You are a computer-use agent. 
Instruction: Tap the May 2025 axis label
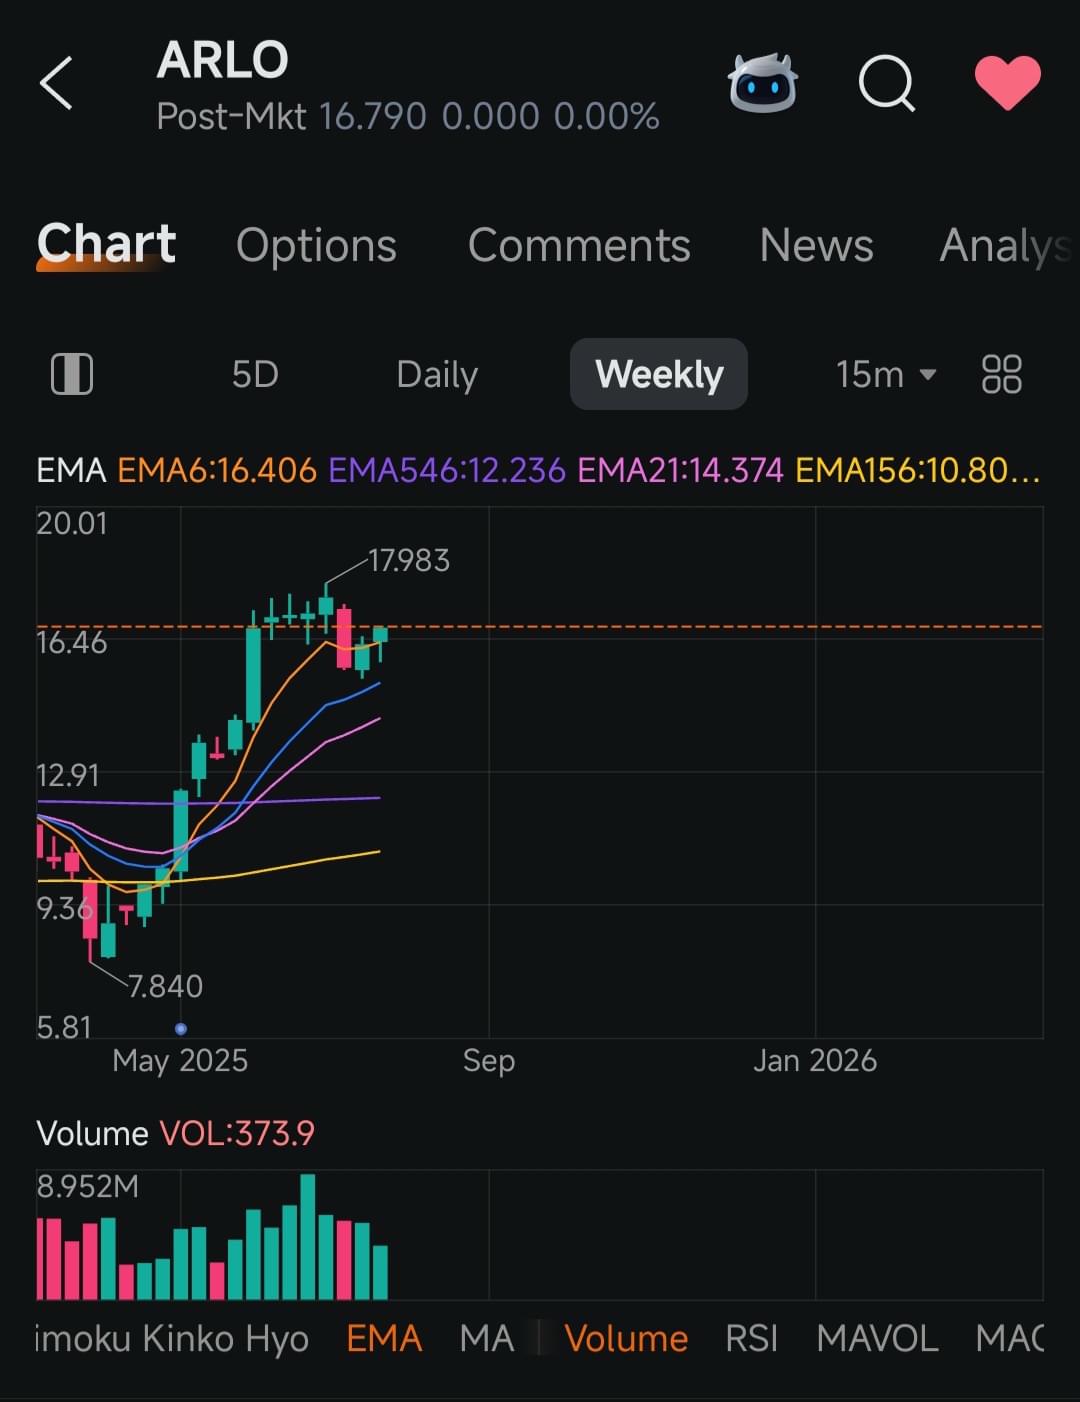180,1061
